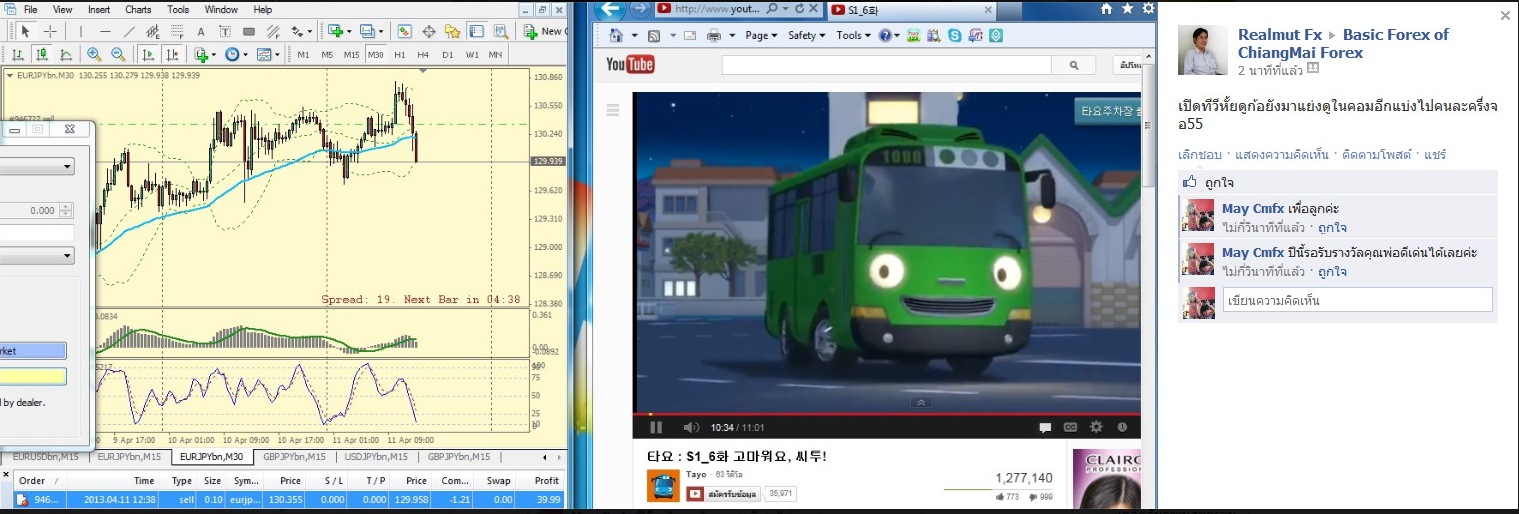Click the Watch Later clock icon
This screenshot has height=514, width=1519.
point(1122,427)
